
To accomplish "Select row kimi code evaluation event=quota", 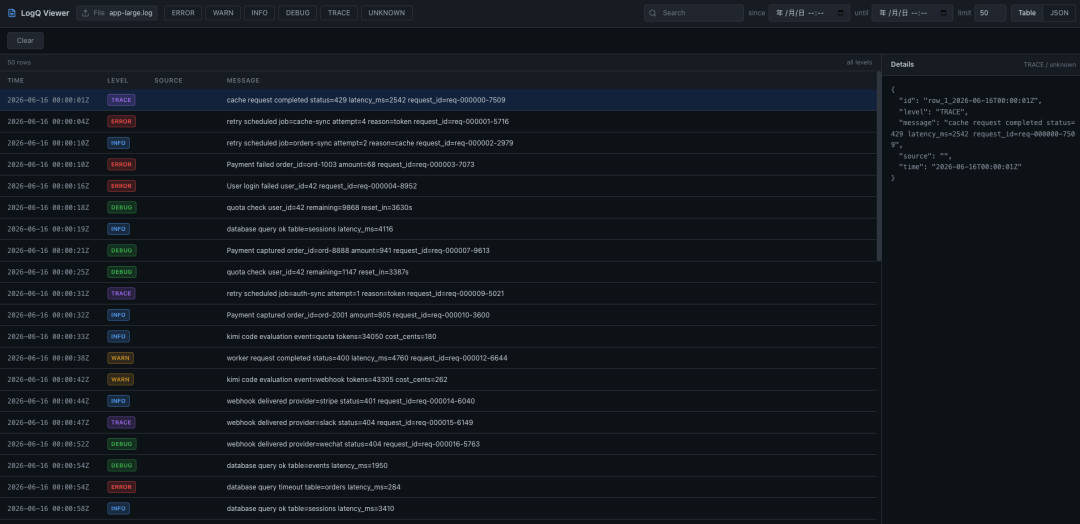I will click(x=438, y=337).
